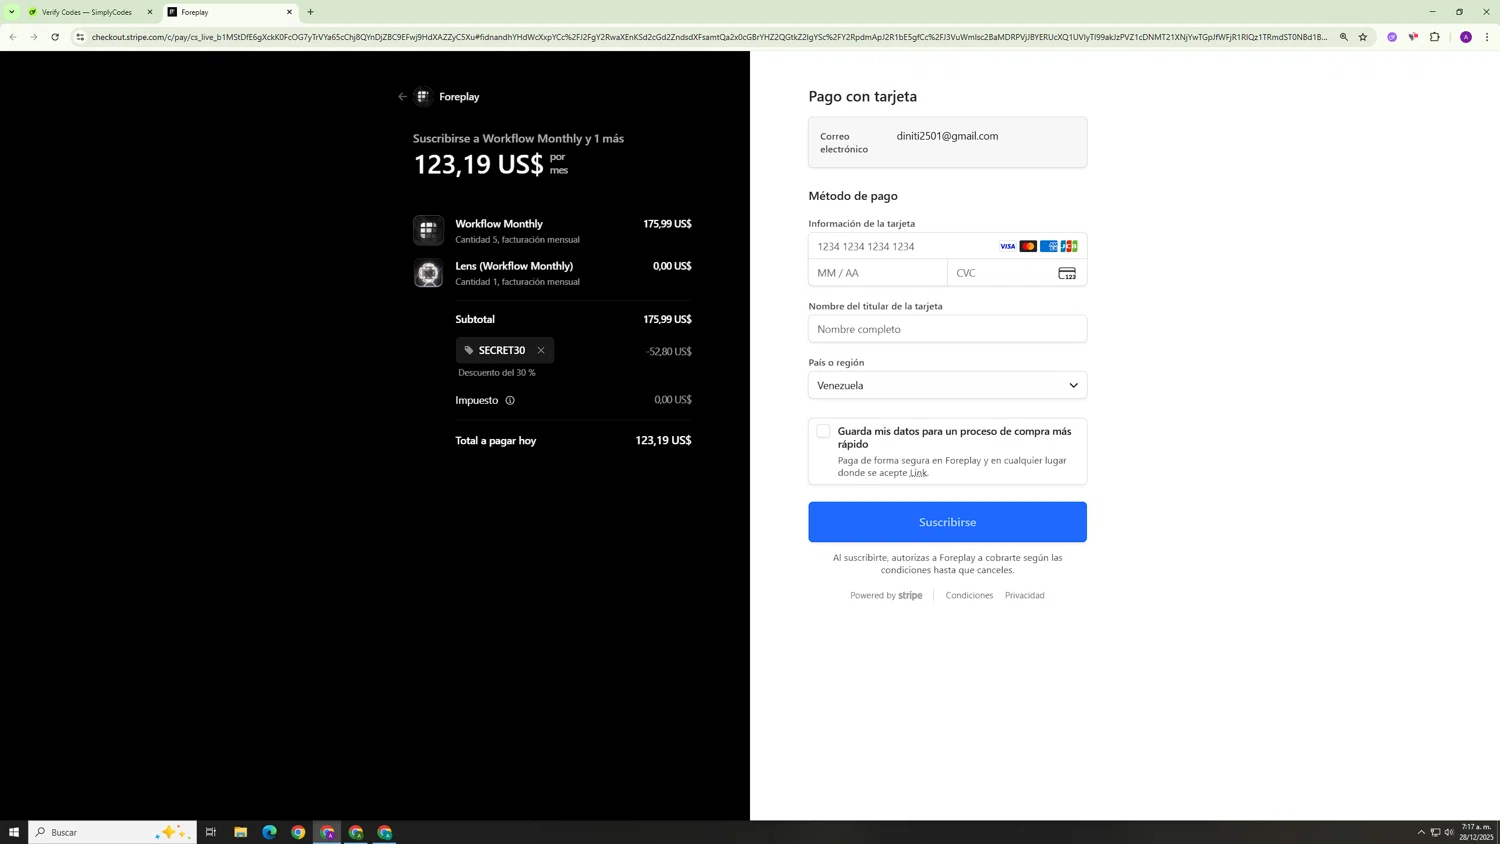Click the volume speaker icon in tray
The image size is (1500, 844).
[x=1449, y=832]
